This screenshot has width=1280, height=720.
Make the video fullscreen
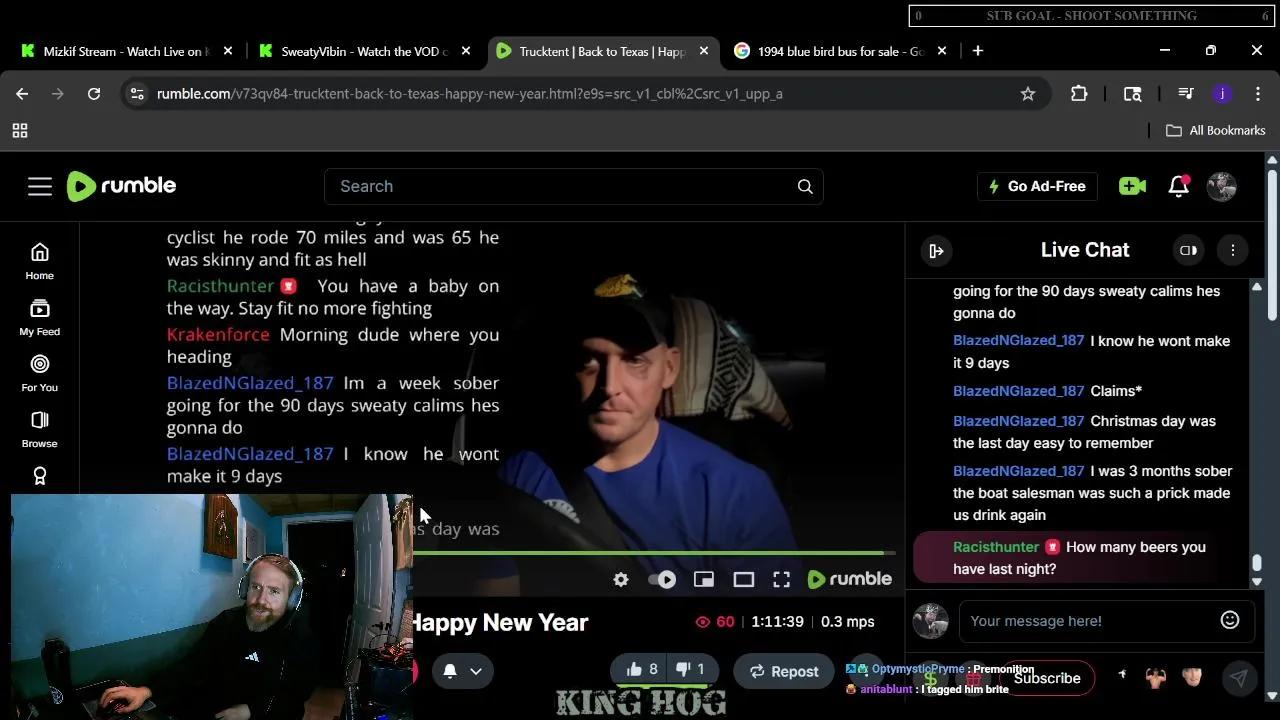(x=781, y=579)
